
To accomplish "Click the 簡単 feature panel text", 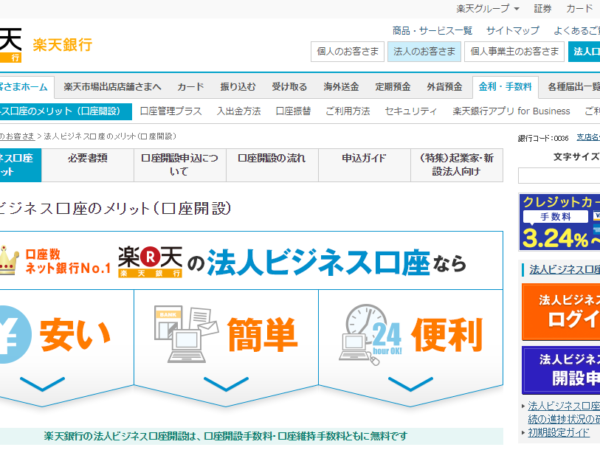I will [x=262, y=334].
